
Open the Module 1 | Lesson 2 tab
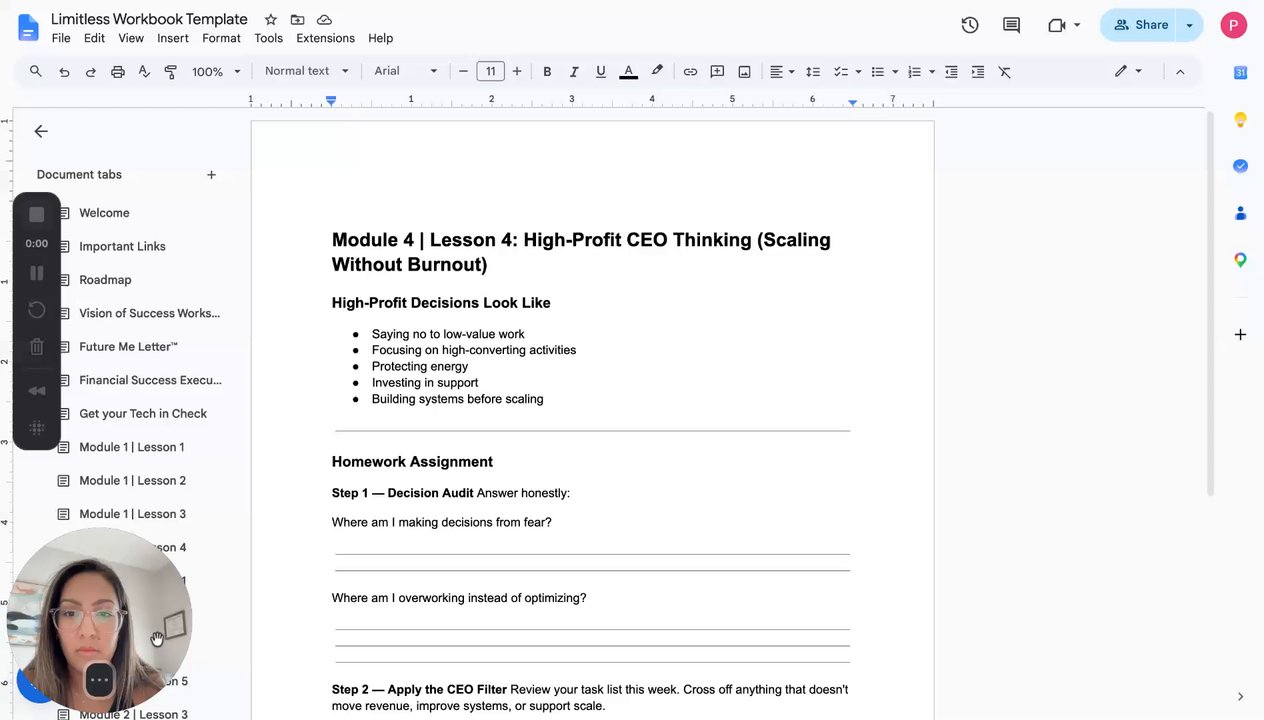point(132,481)
